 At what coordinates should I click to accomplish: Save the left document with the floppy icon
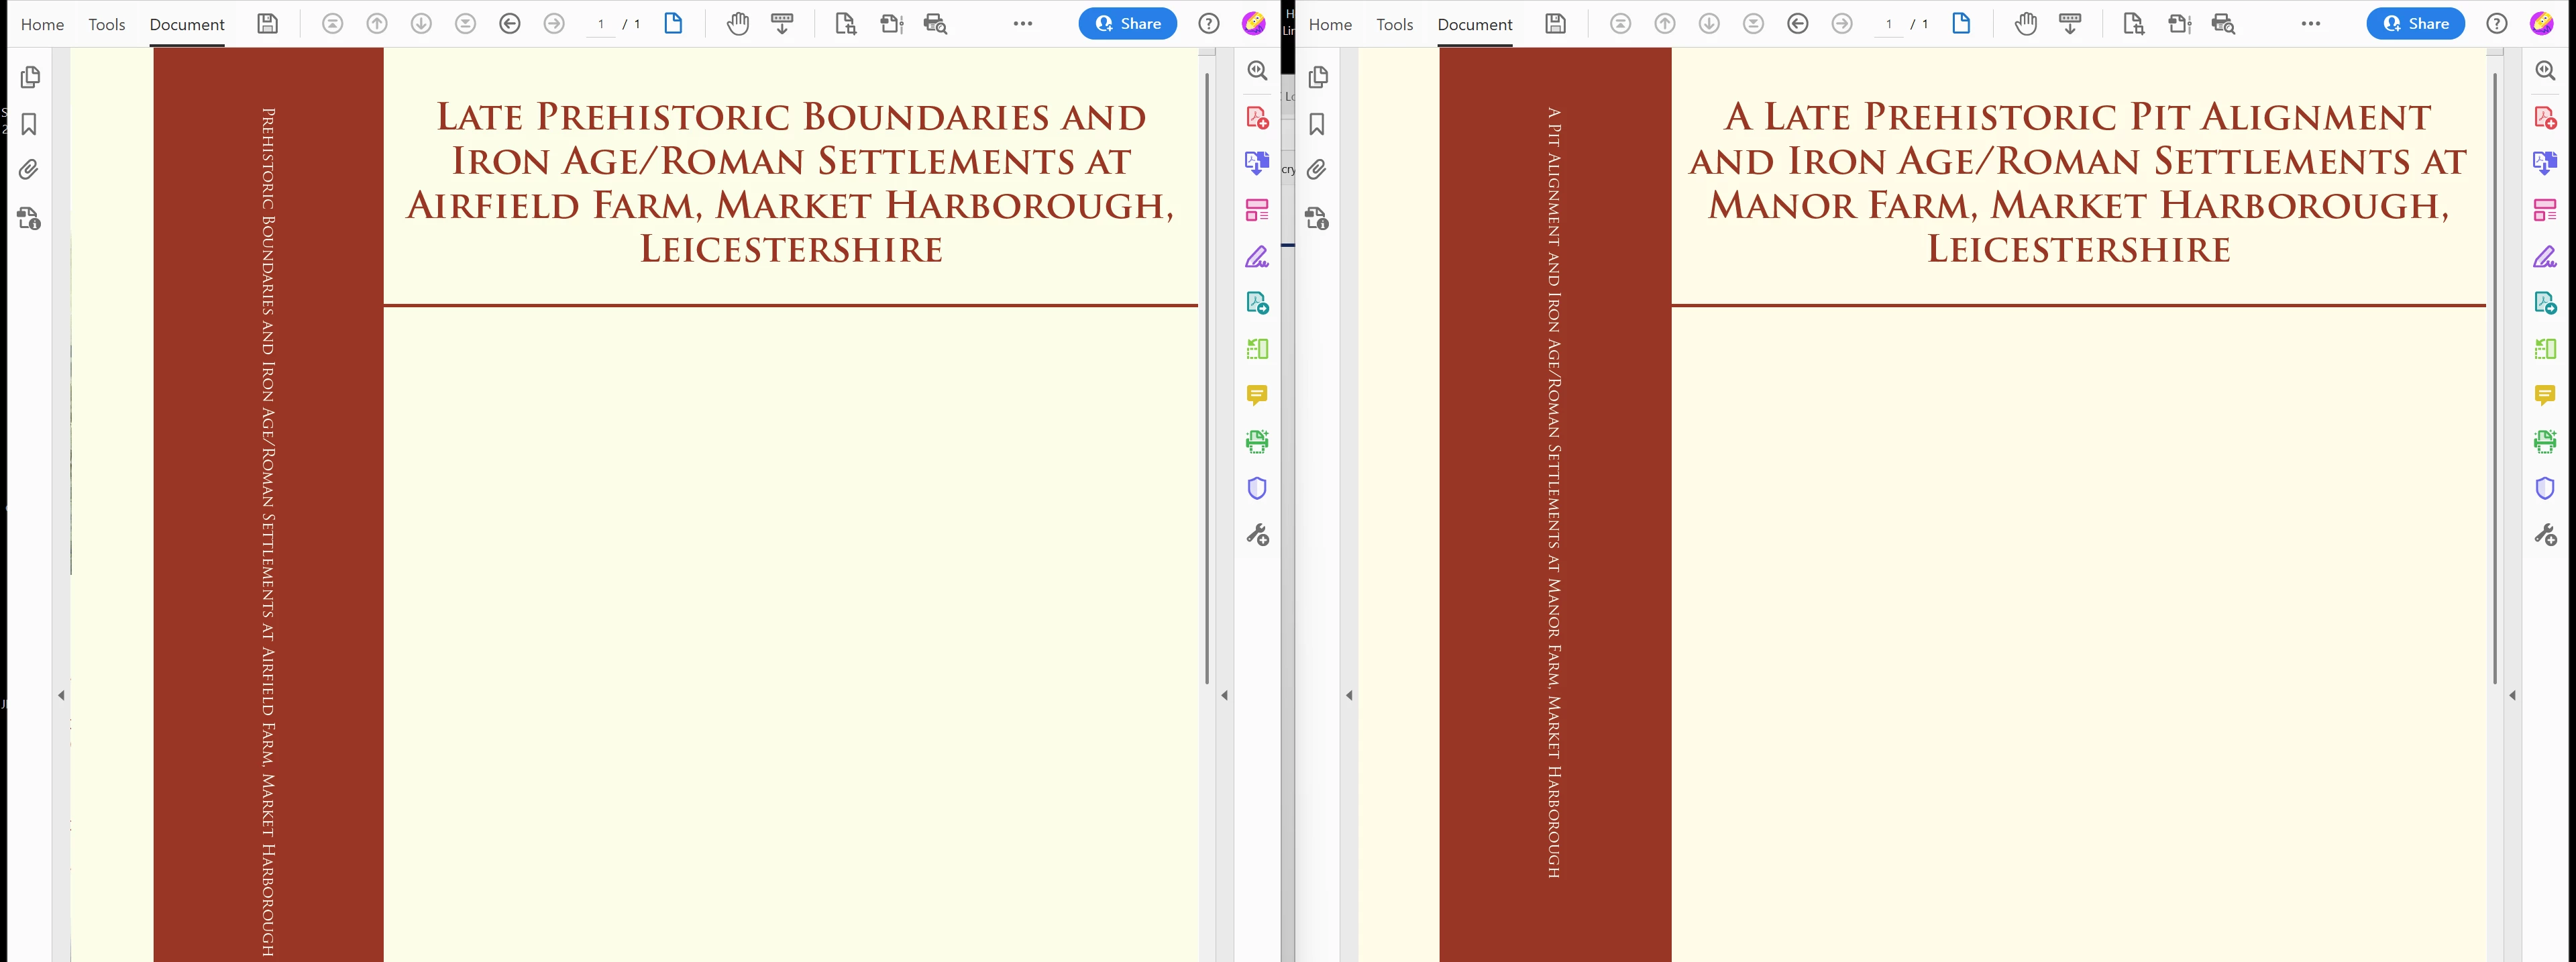tap(267, 24)
